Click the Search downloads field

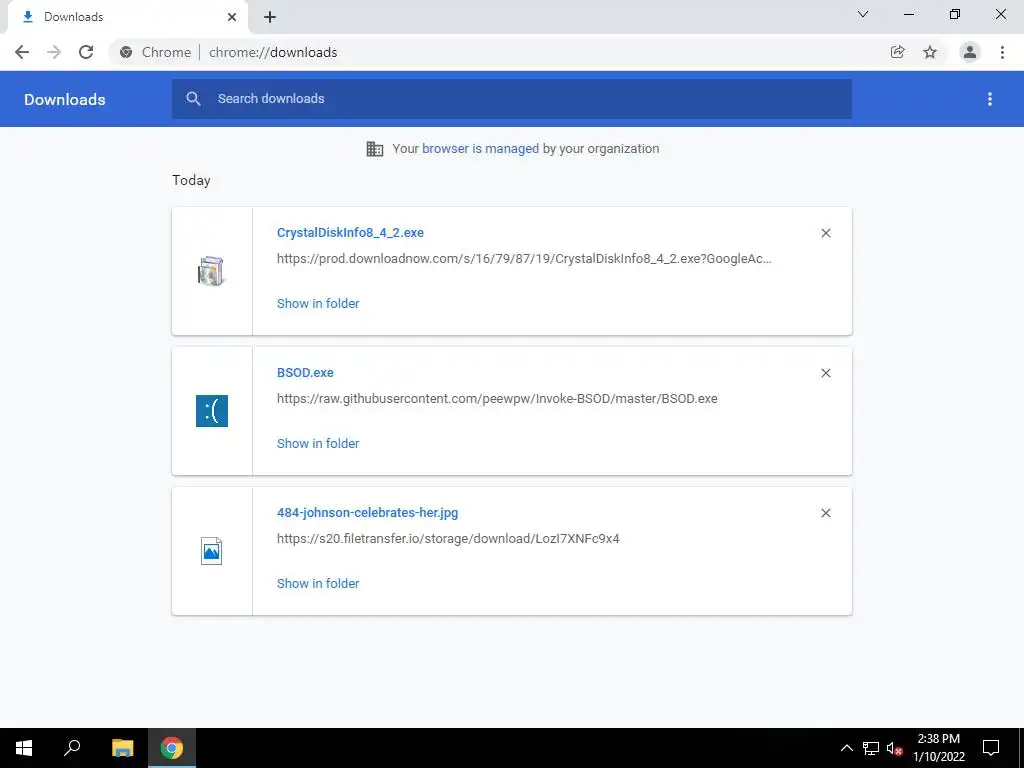click(512, 99)
